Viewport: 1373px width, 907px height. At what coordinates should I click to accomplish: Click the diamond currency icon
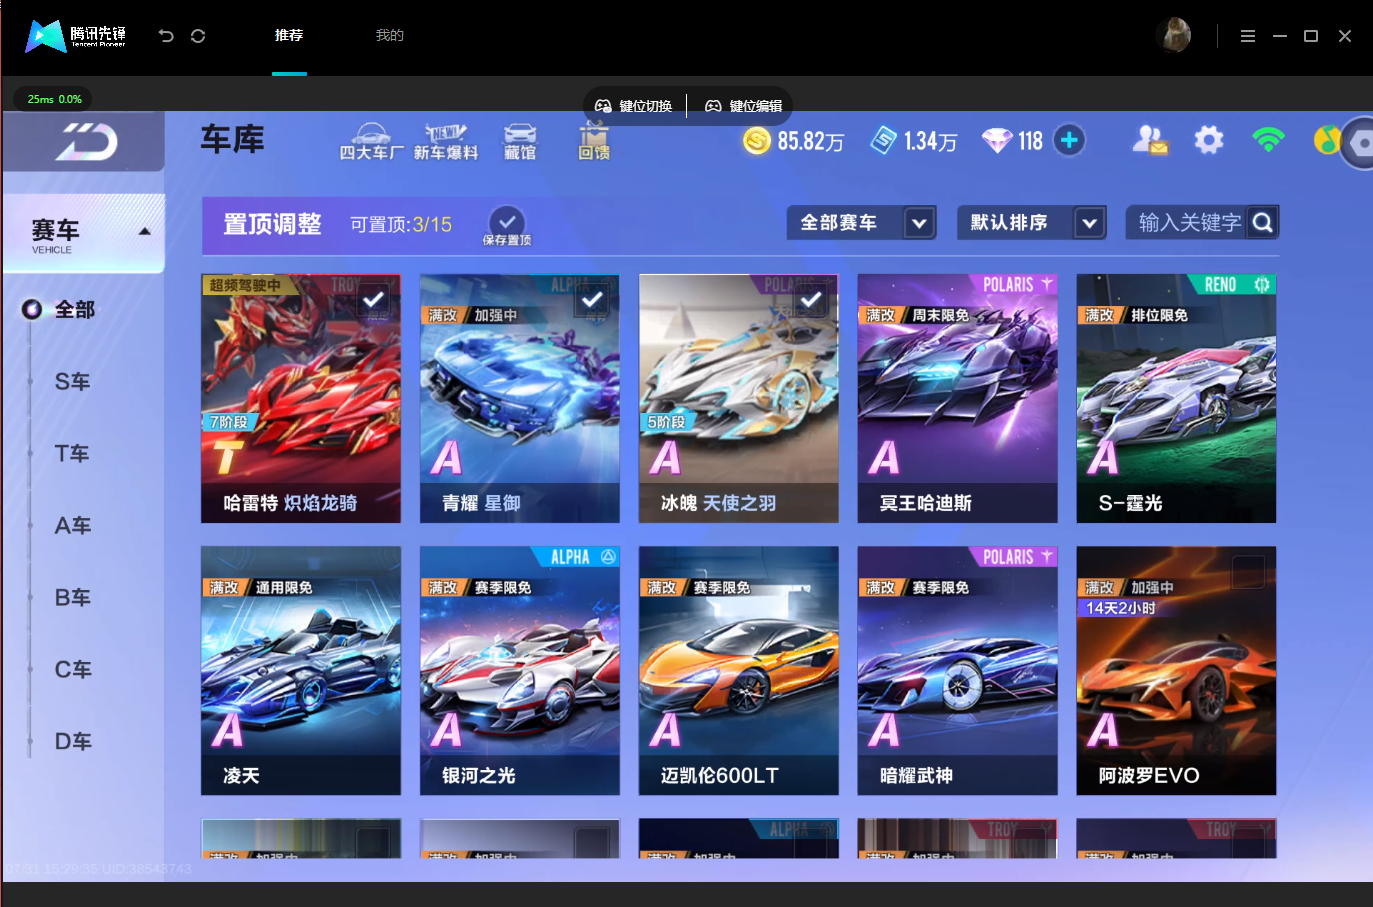(997, 141)
